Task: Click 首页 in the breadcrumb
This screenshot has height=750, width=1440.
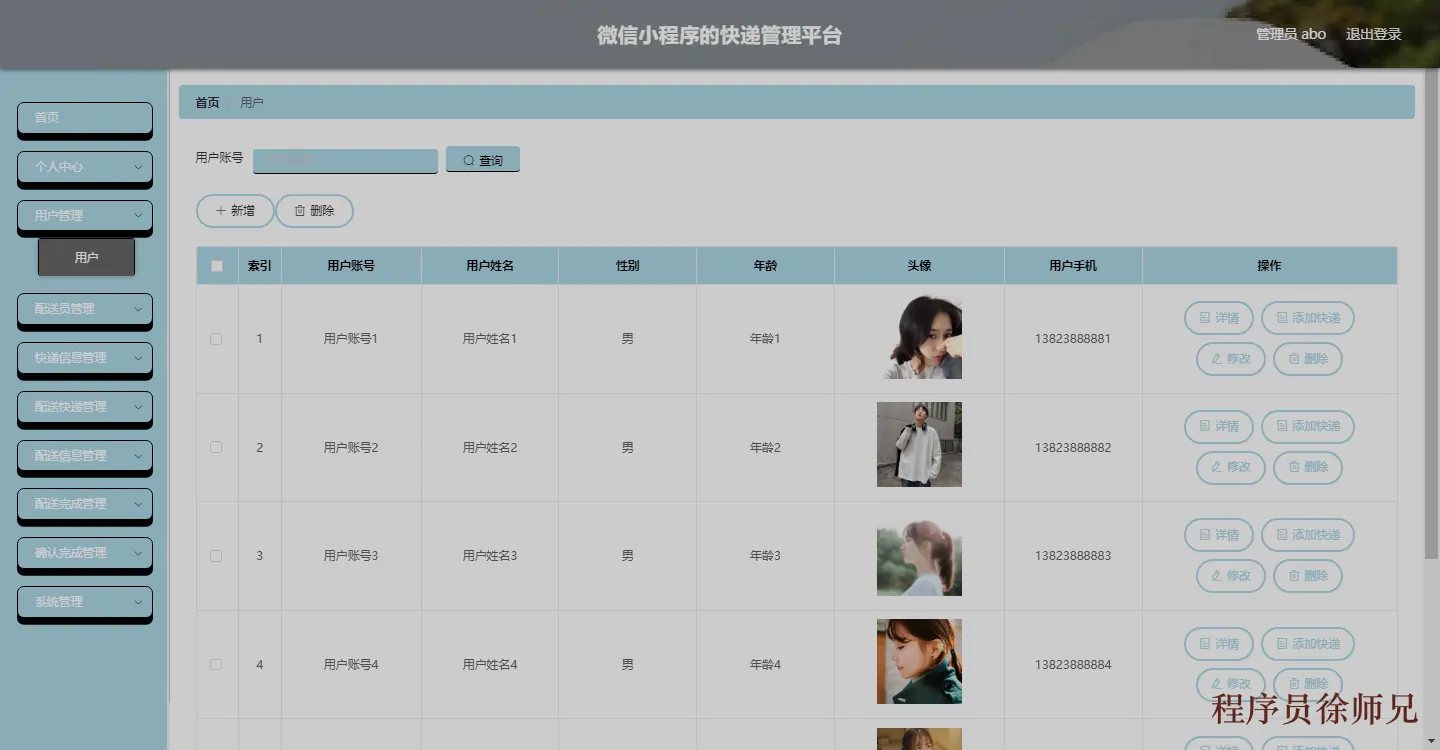Action: click(x=207, y=103)
